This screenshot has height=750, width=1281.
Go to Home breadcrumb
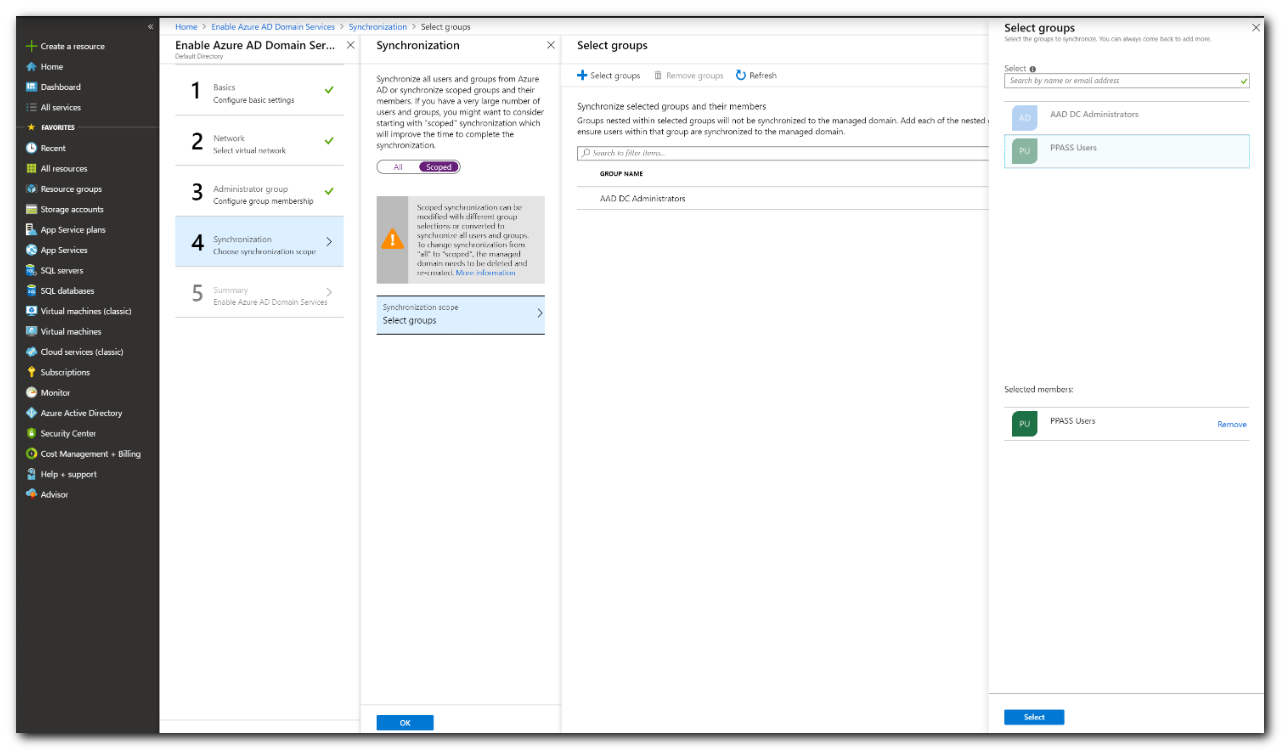186,27
